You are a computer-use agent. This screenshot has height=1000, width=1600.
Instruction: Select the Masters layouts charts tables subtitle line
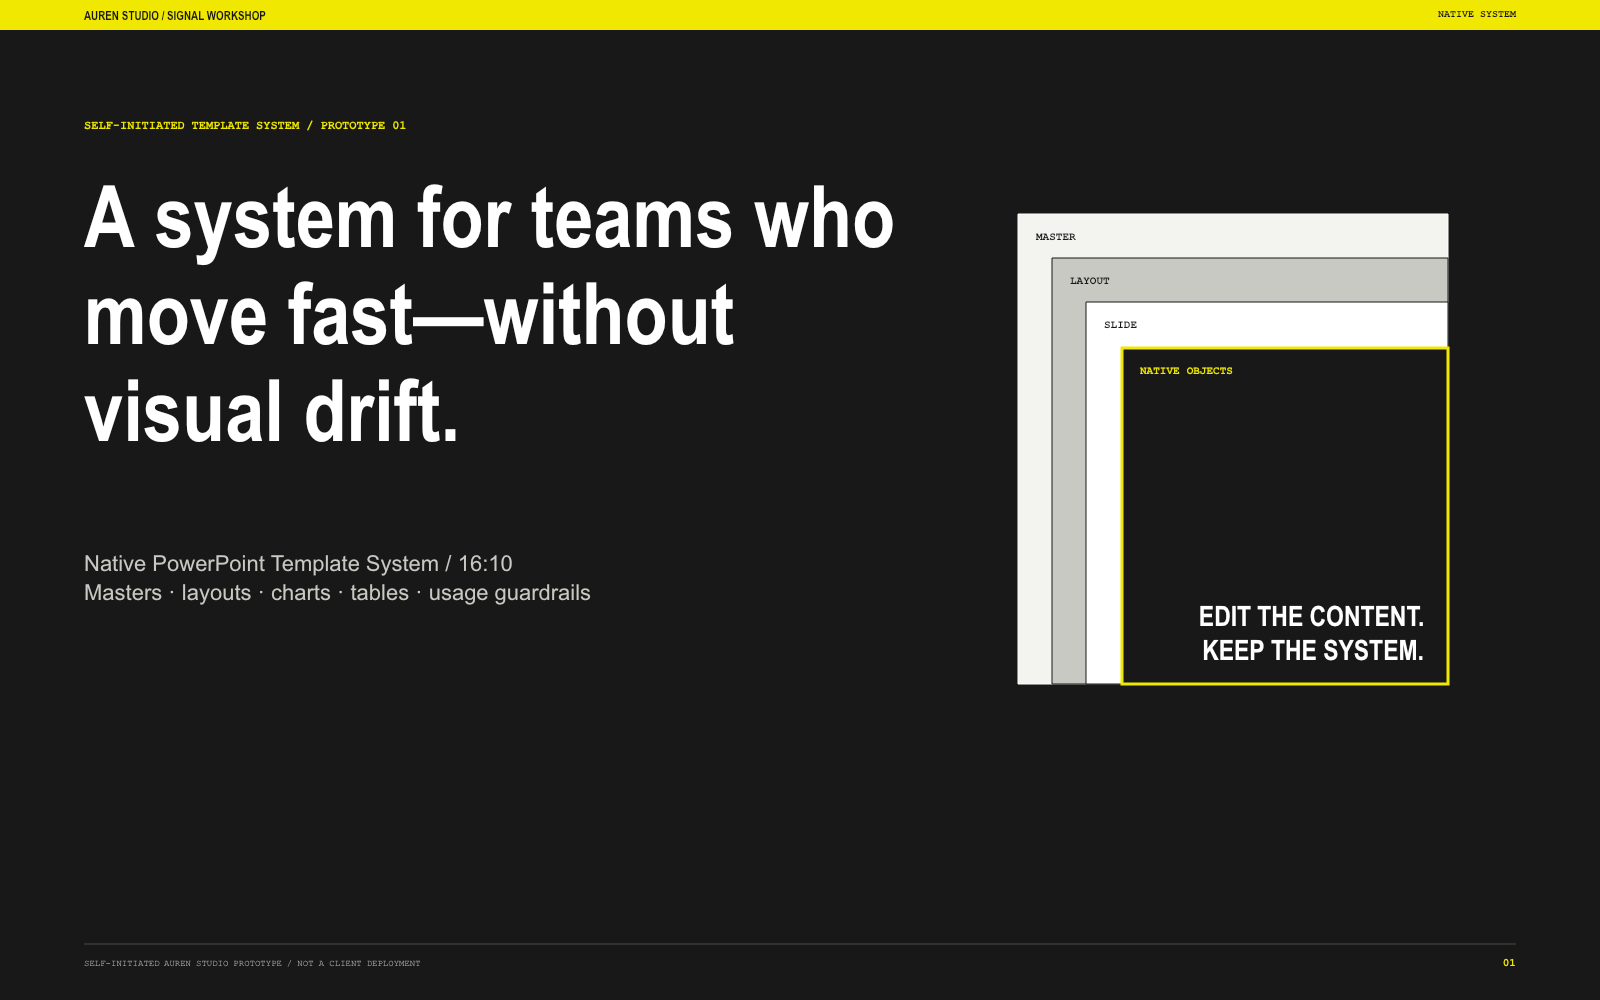(x=337, y=593)
